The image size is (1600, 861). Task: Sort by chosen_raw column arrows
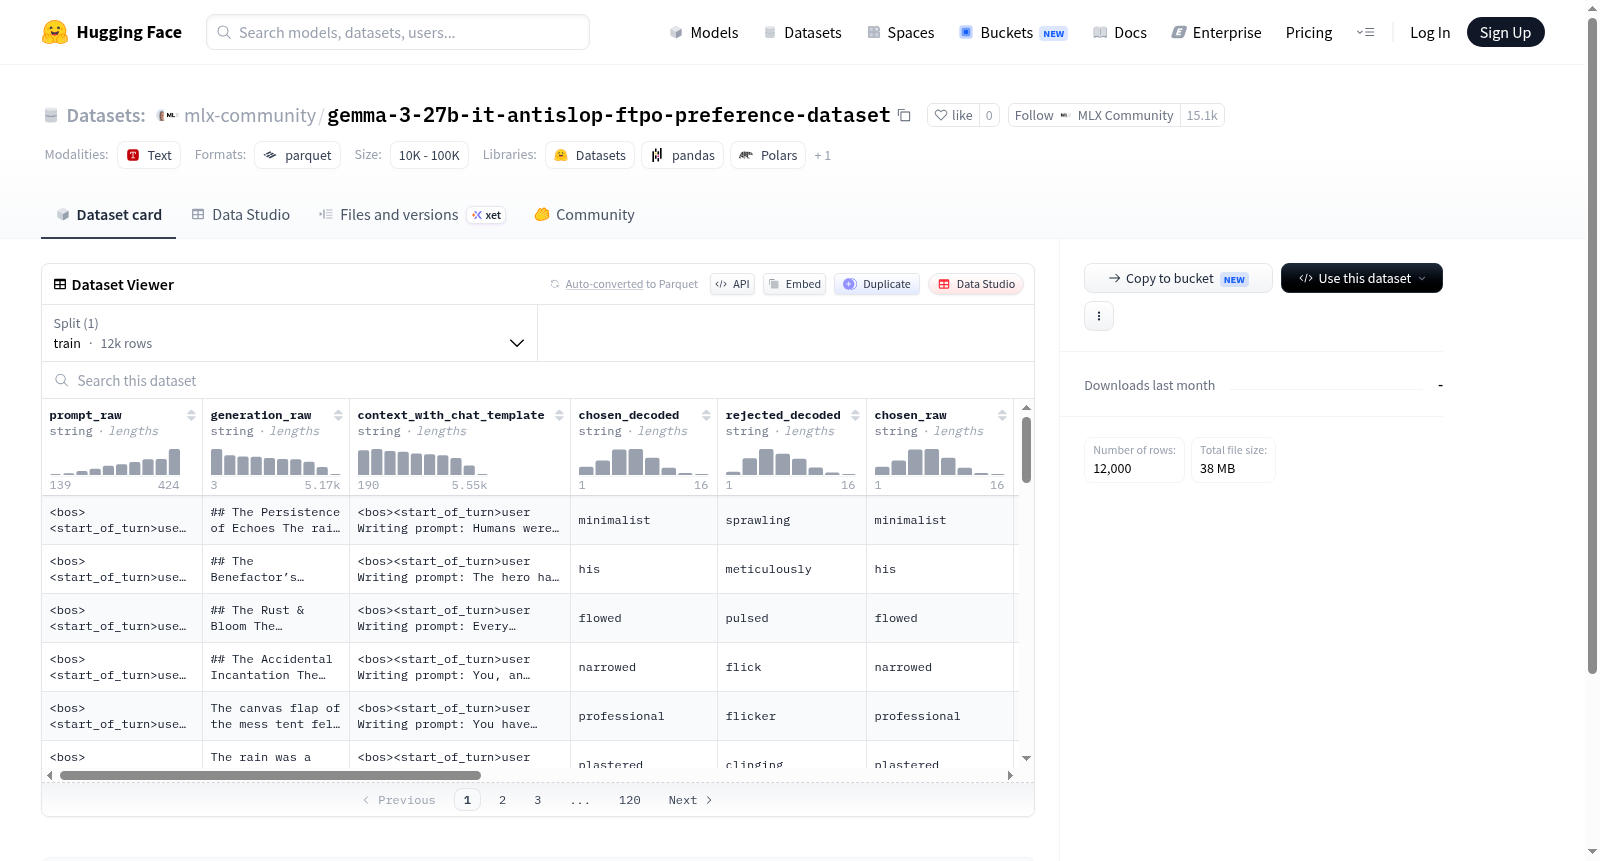pyautogui.click(x=1002, y=415)
